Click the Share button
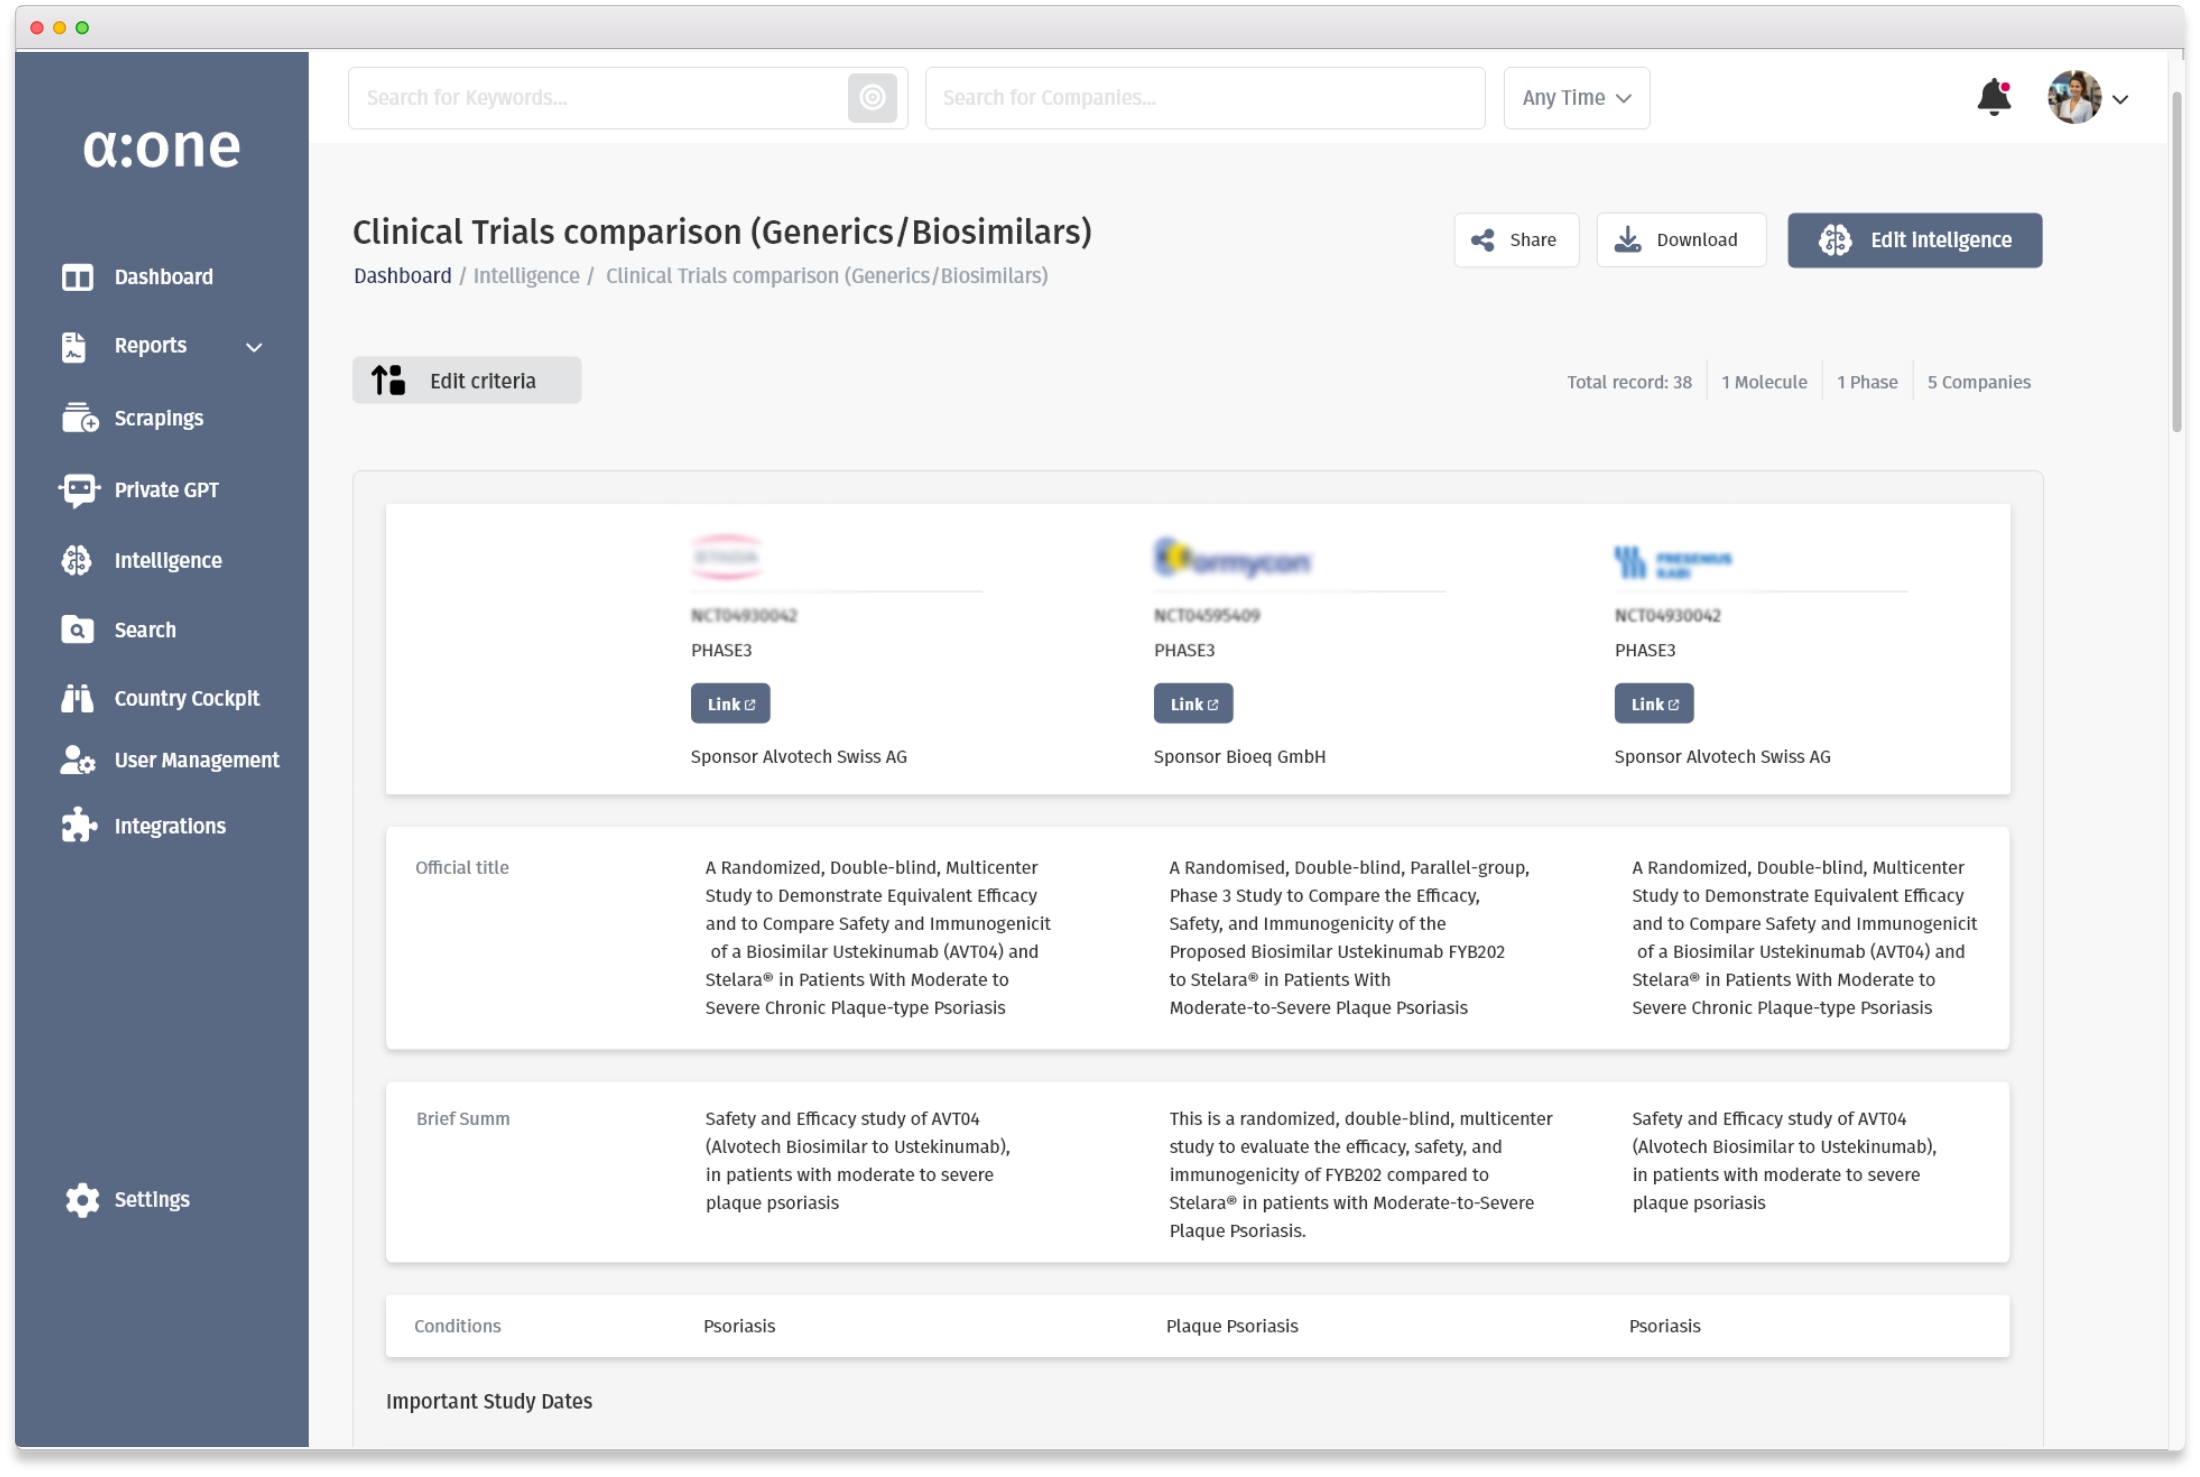This screenshot has height=1477, width=2200. [1516, 240]
